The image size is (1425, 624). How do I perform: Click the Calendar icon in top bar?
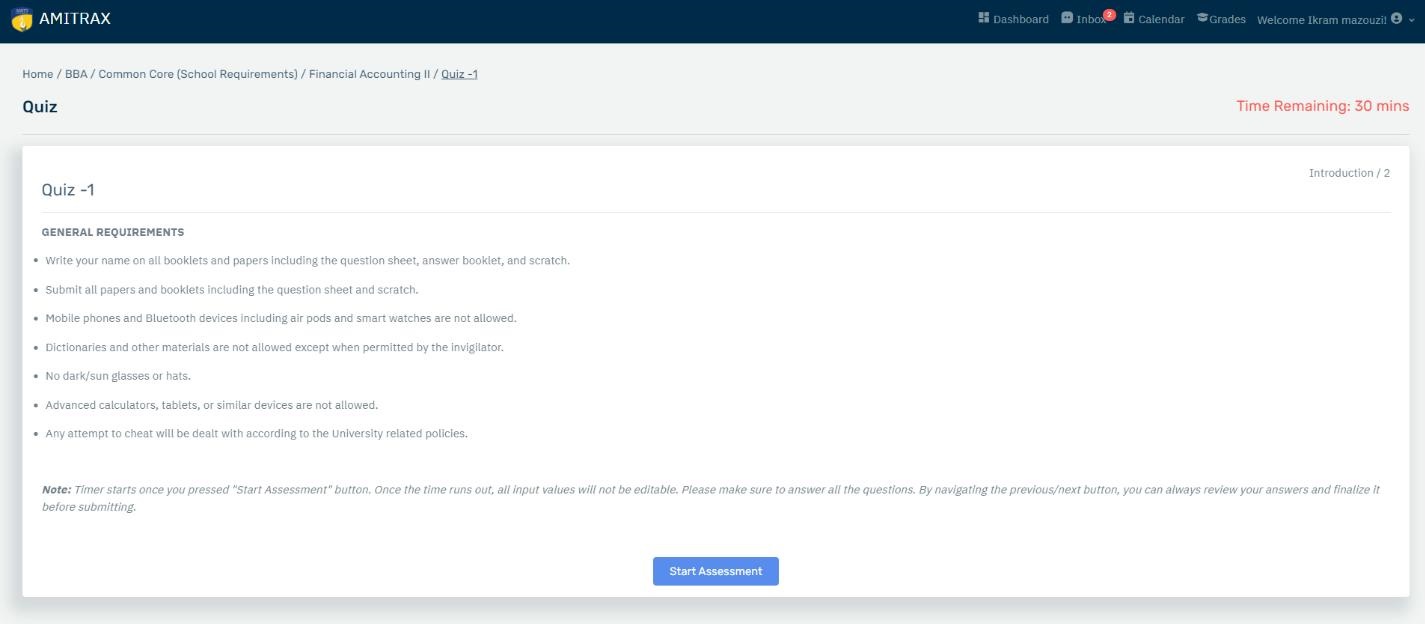coord(1129,18)
